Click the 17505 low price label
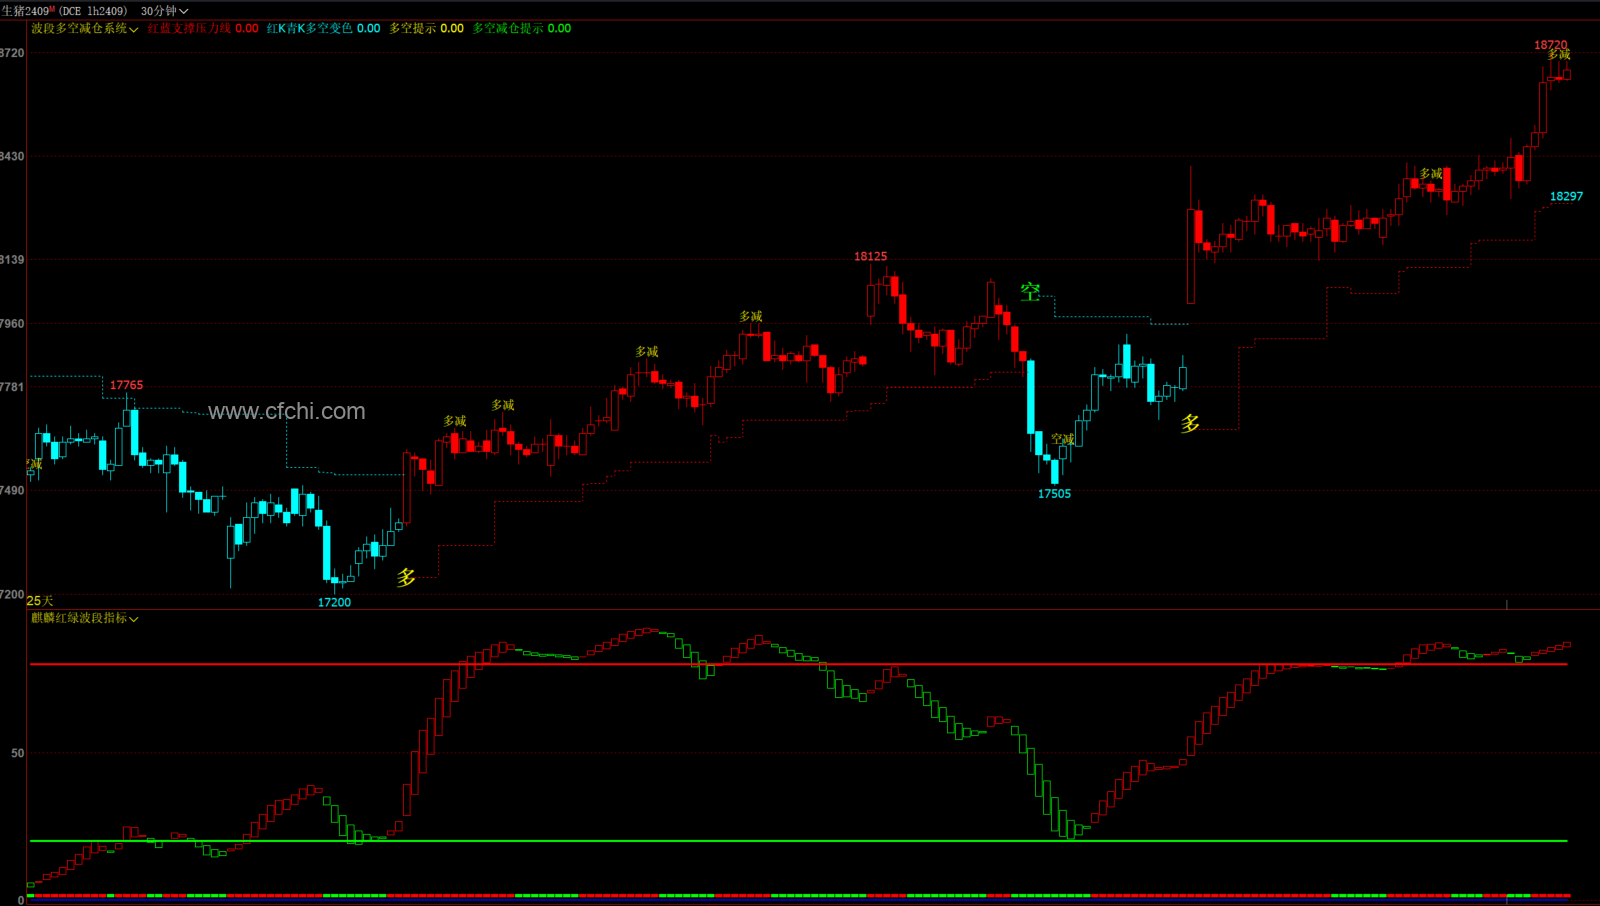 coord(1054,493)
